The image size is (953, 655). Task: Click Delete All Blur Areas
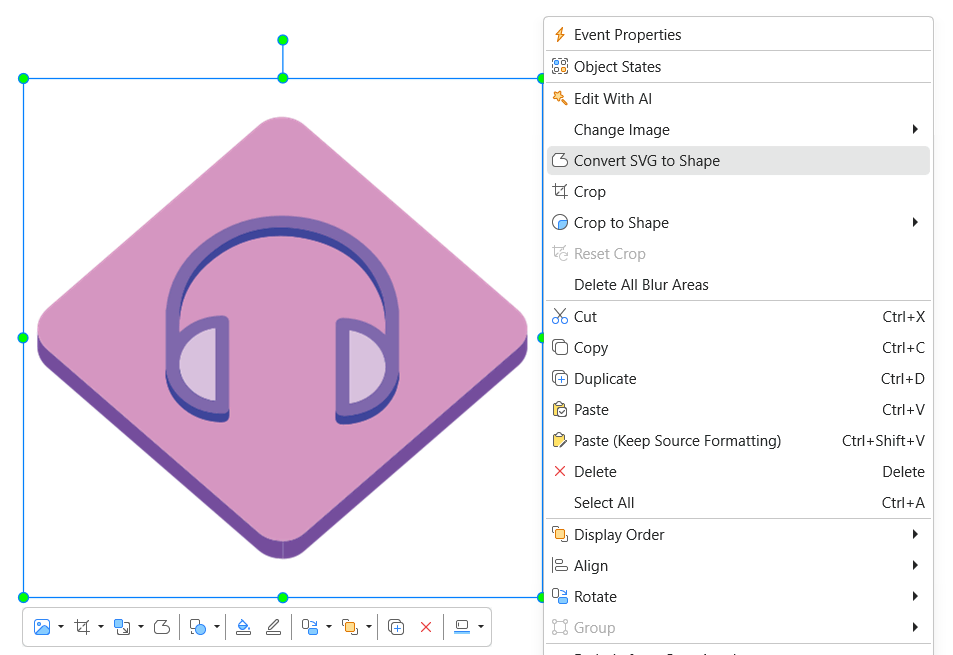click(x=738, y=284)
